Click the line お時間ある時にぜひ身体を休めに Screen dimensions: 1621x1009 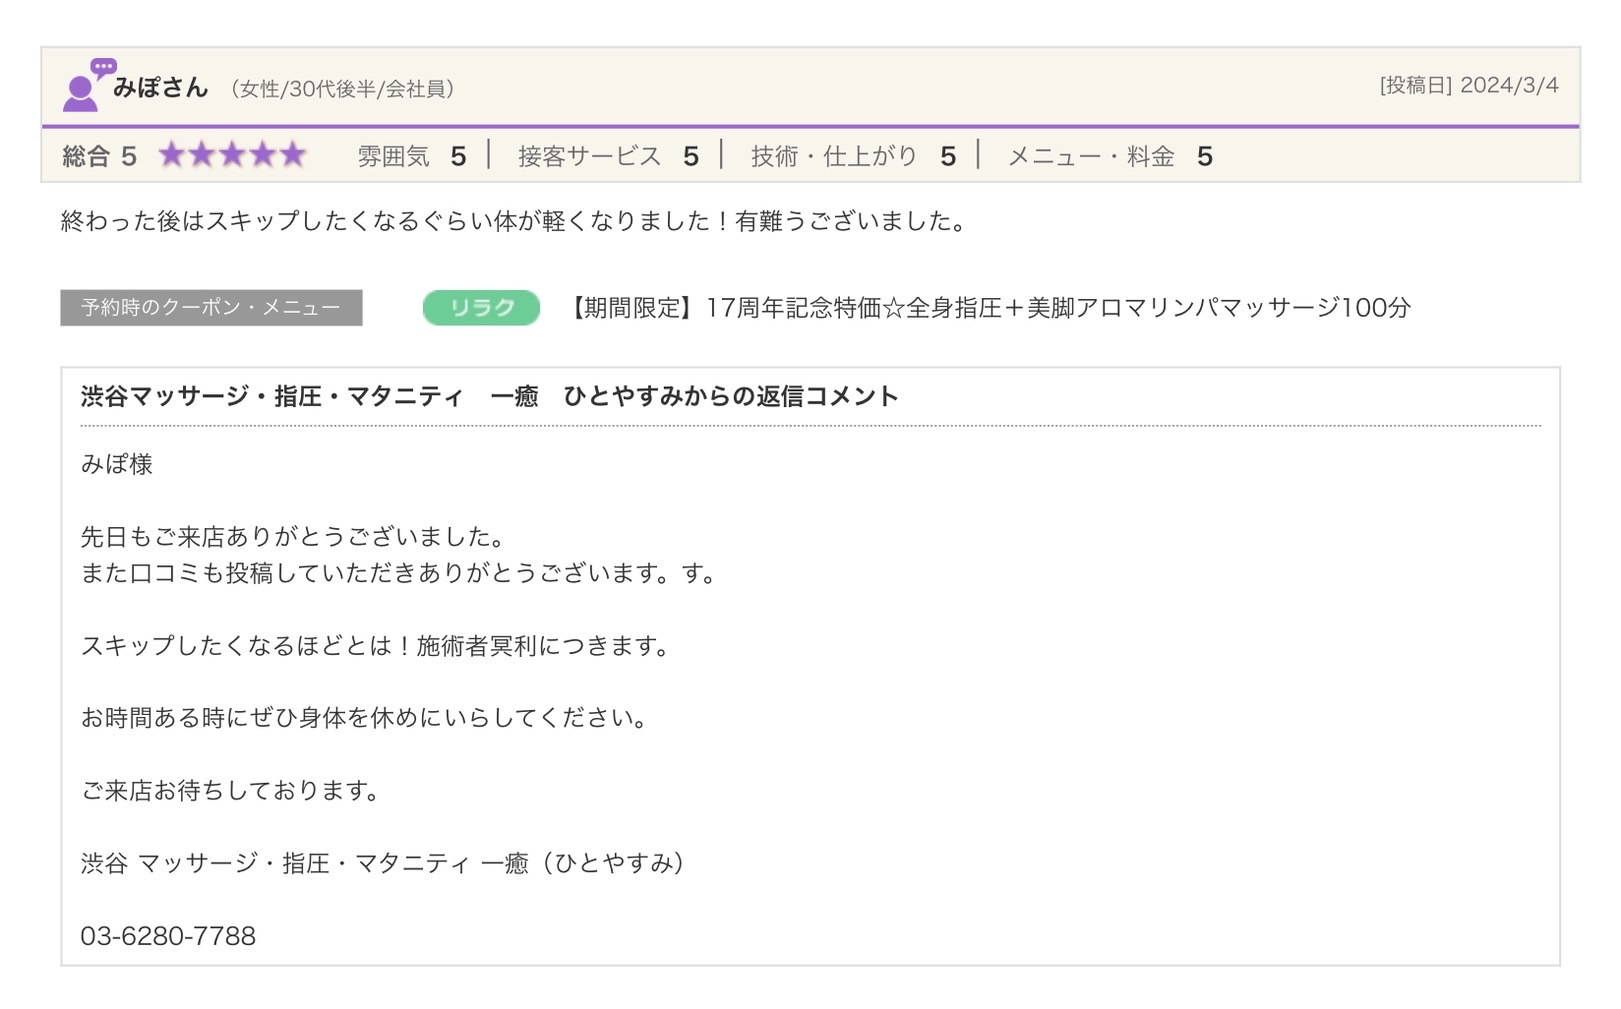click(366, 718)
